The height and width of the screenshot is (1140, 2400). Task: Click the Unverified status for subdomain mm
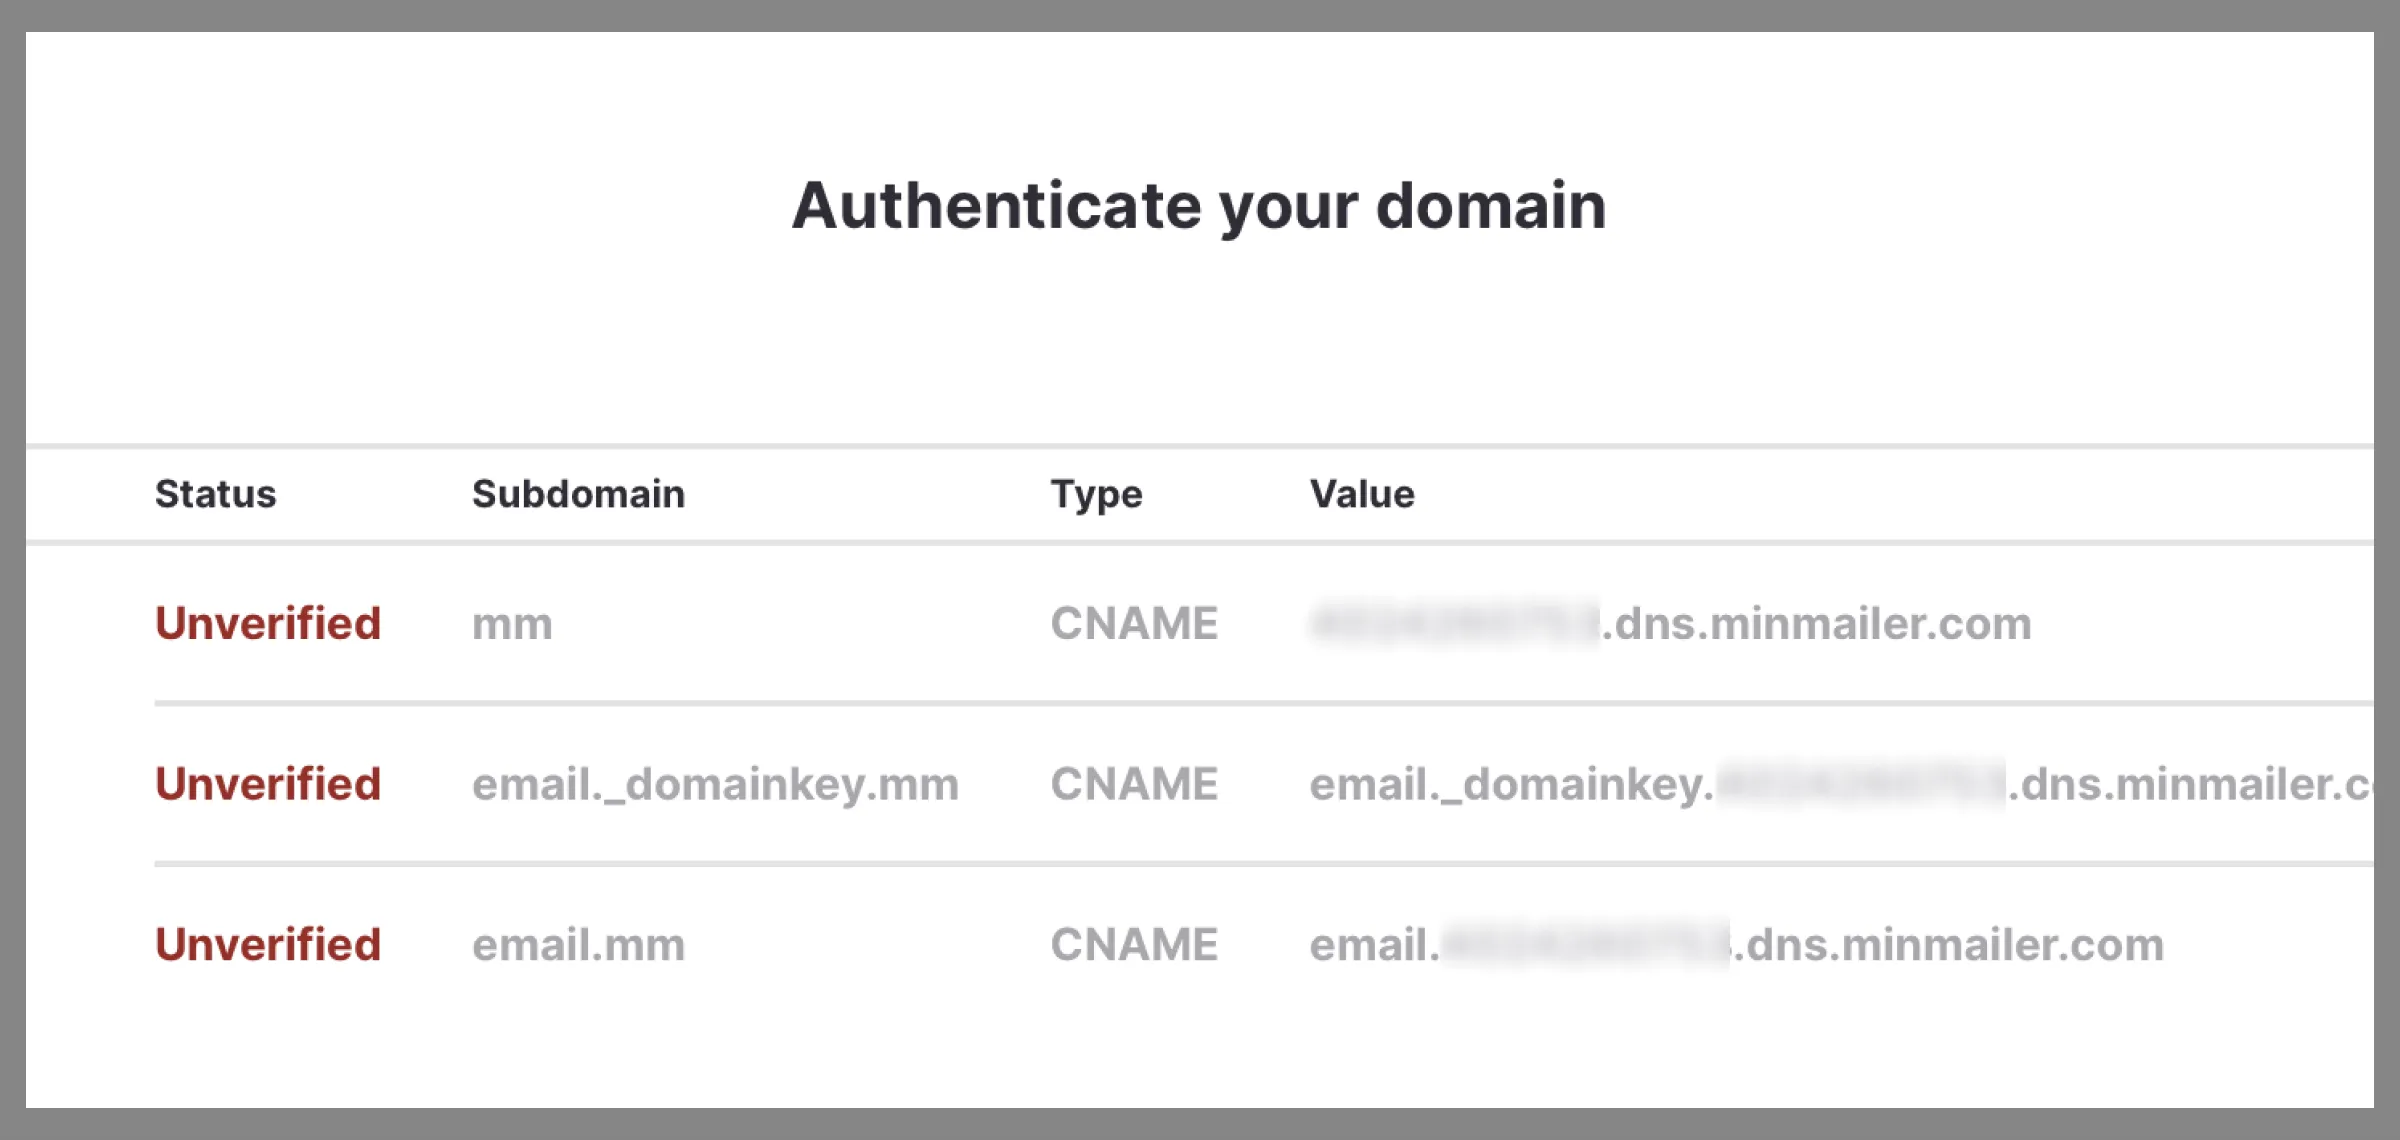point(267,622)
